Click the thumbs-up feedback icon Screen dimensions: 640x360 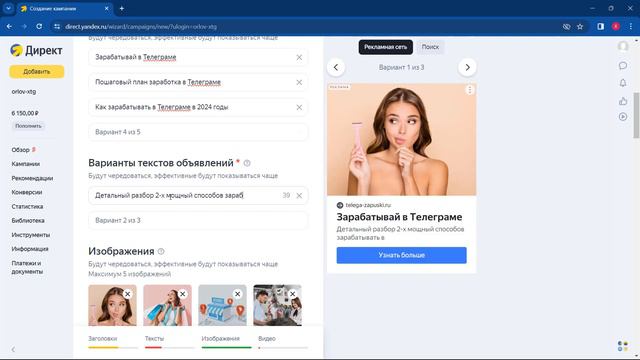[623, 100]
